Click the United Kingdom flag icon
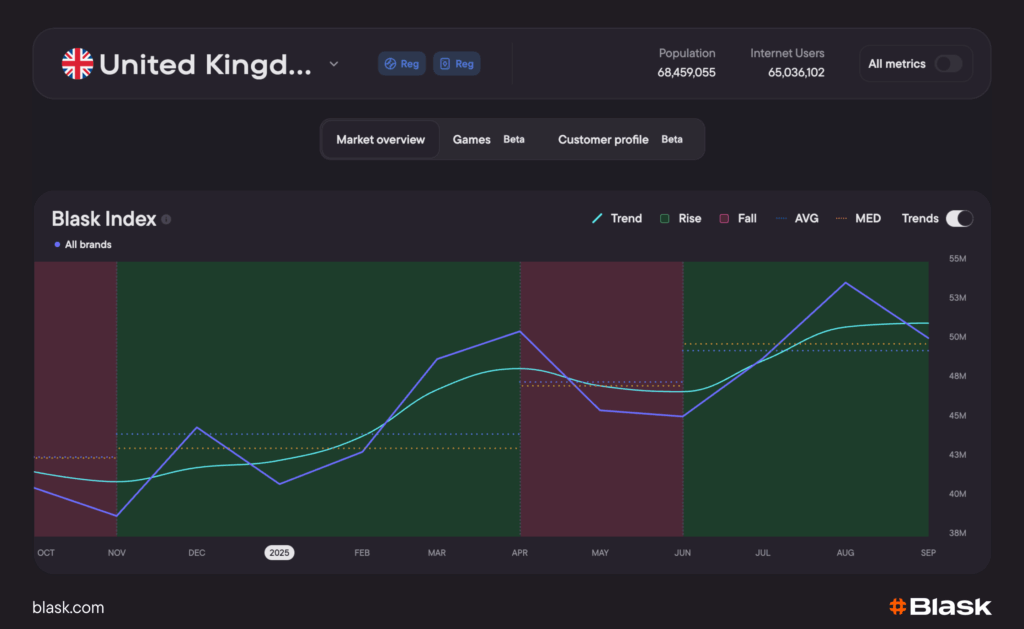The image size is (1024, 629). [x=77, y=64]
